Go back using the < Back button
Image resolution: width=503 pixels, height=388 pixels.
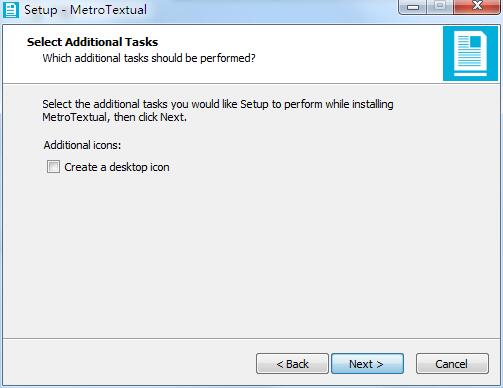coord(292,364)
